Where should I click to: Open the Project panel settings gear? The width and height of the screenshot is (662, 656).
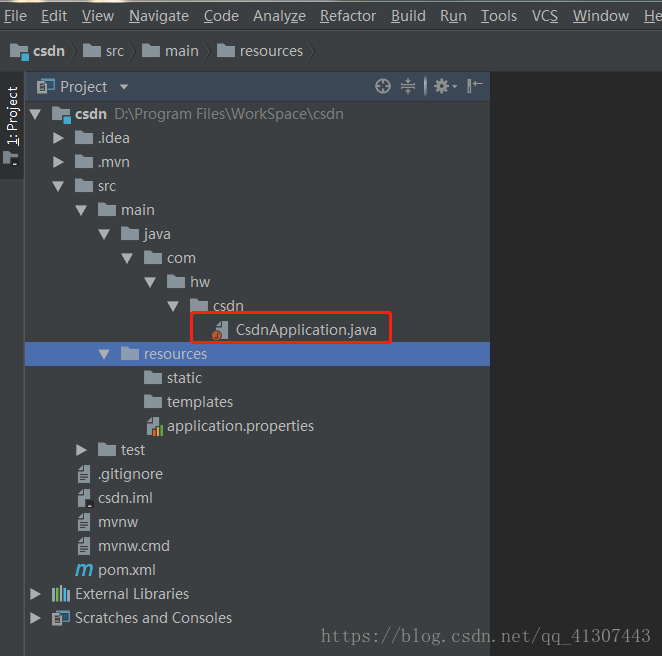tap(445, 86)
